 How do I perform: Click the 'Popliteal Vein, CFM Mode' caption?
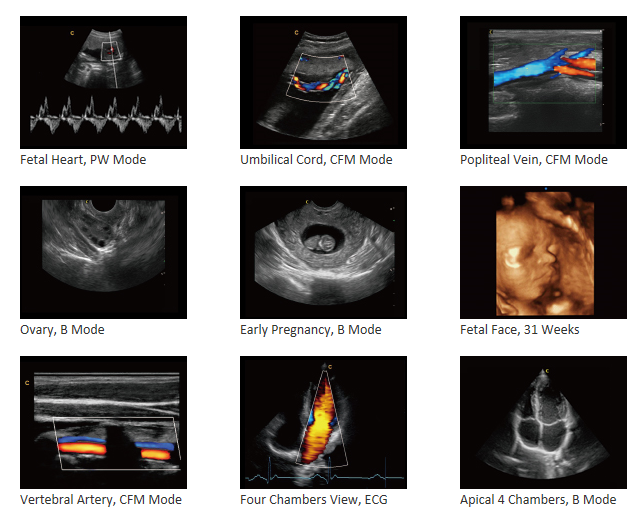point(534,160)
